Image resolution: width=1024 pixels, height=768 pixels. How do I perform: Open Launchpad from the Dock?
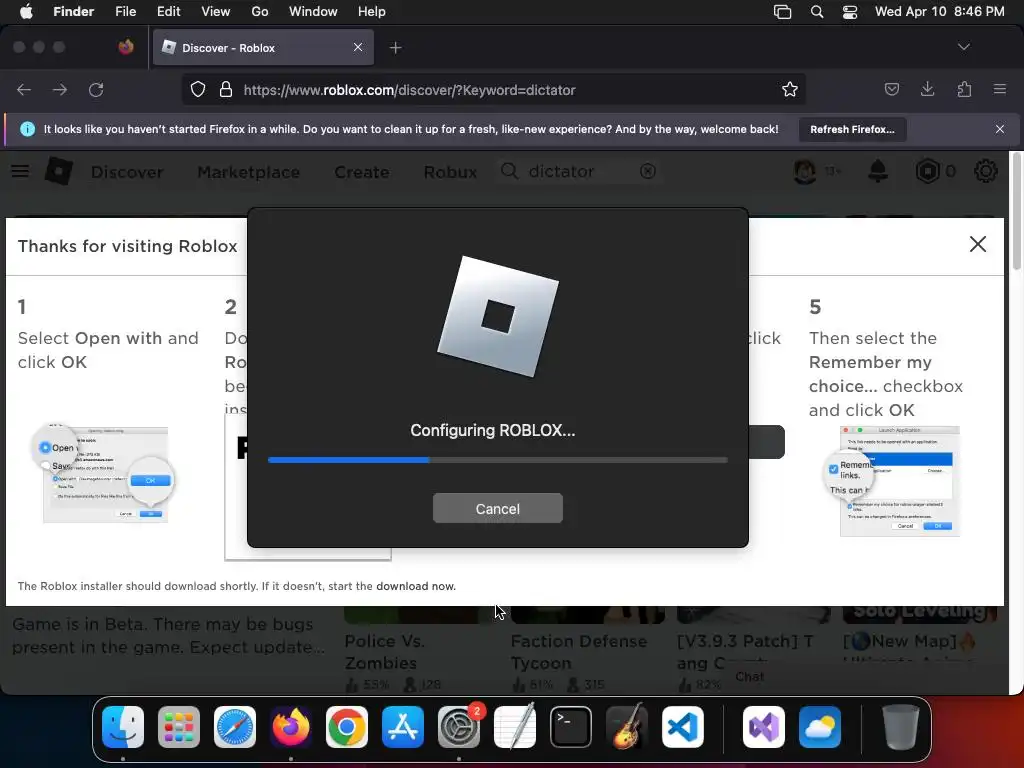(178, 727)
